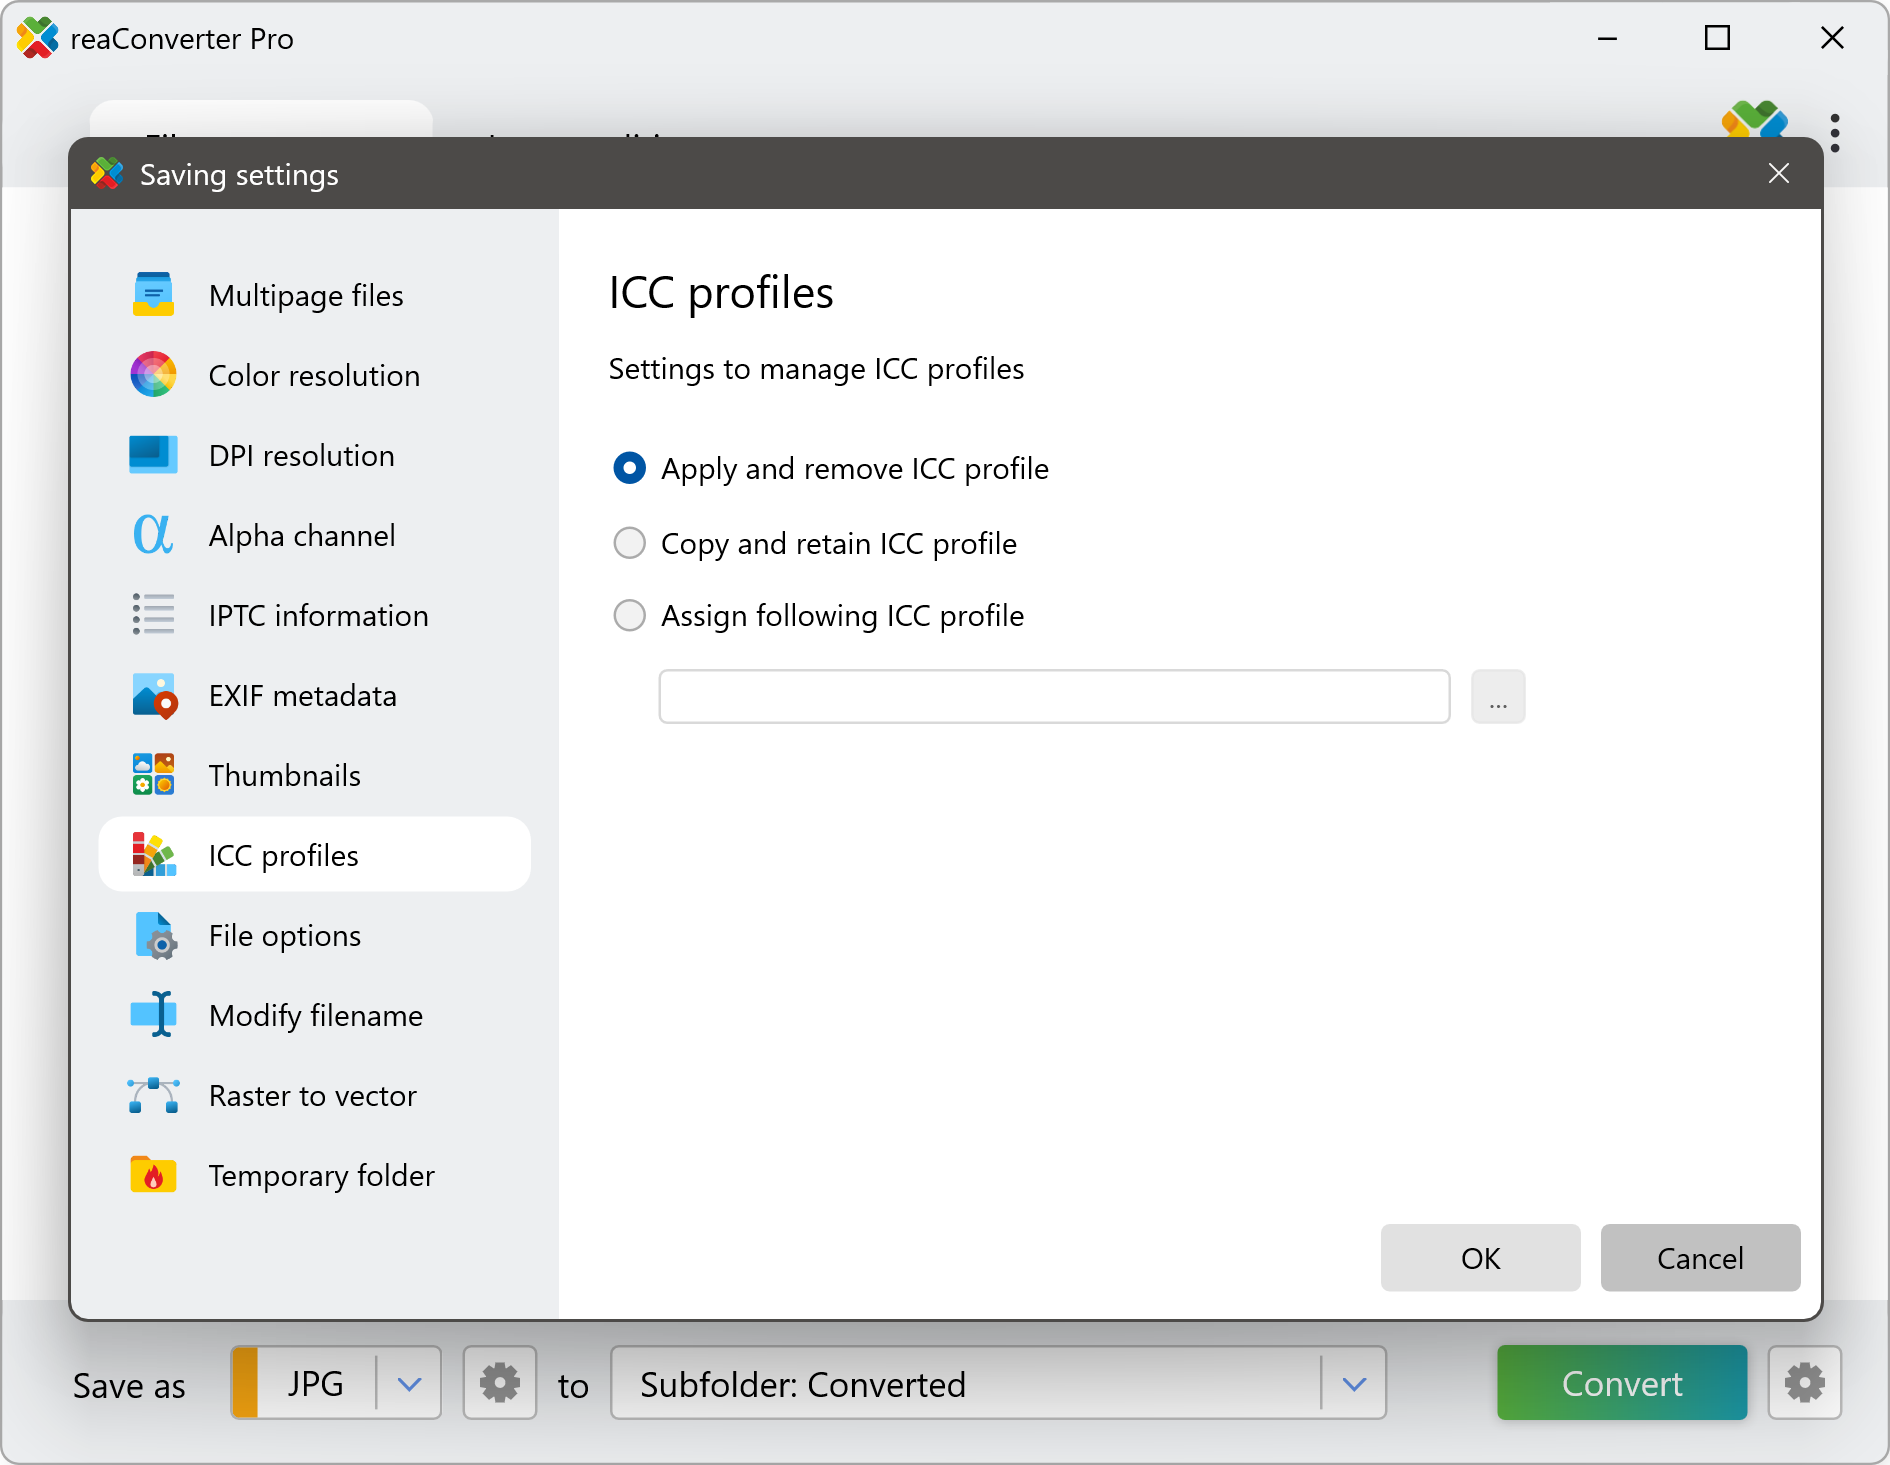Click the EXIF metadata photo icon
Viewport: 1890px width, 1465px height.
[x=153, y=695]
